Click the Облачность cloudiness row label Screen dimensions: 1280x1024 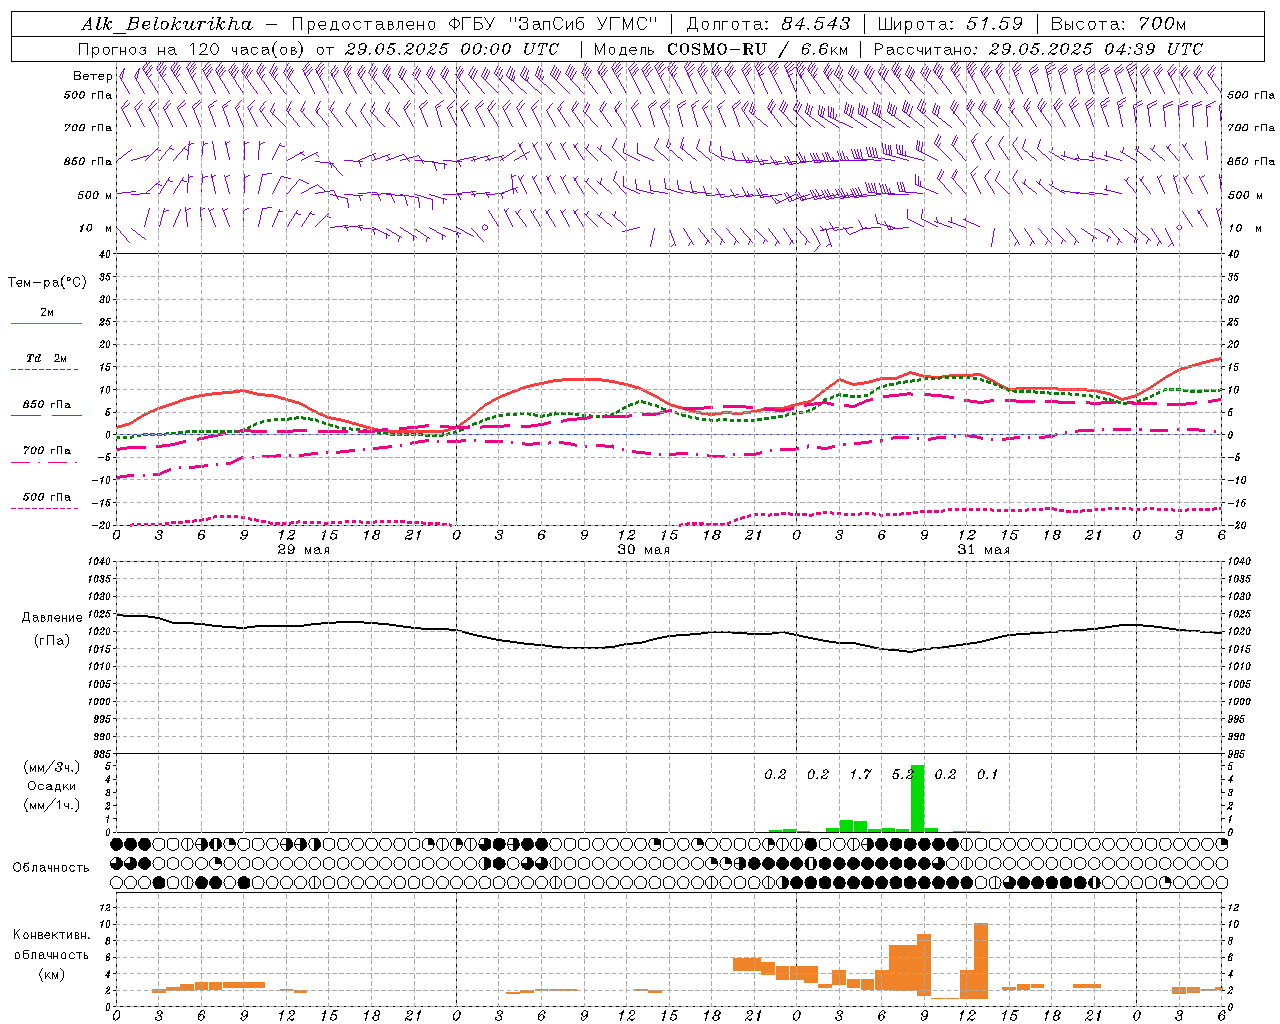click(x=51, y=867)
